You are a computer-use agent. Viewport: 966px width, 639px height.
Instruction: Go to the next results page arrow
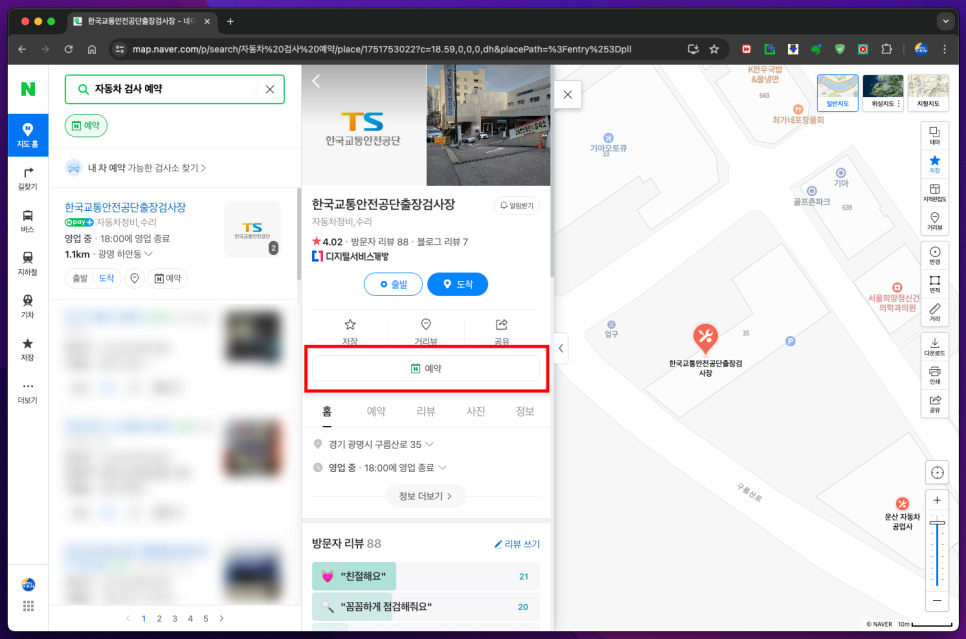pos(222,618)
